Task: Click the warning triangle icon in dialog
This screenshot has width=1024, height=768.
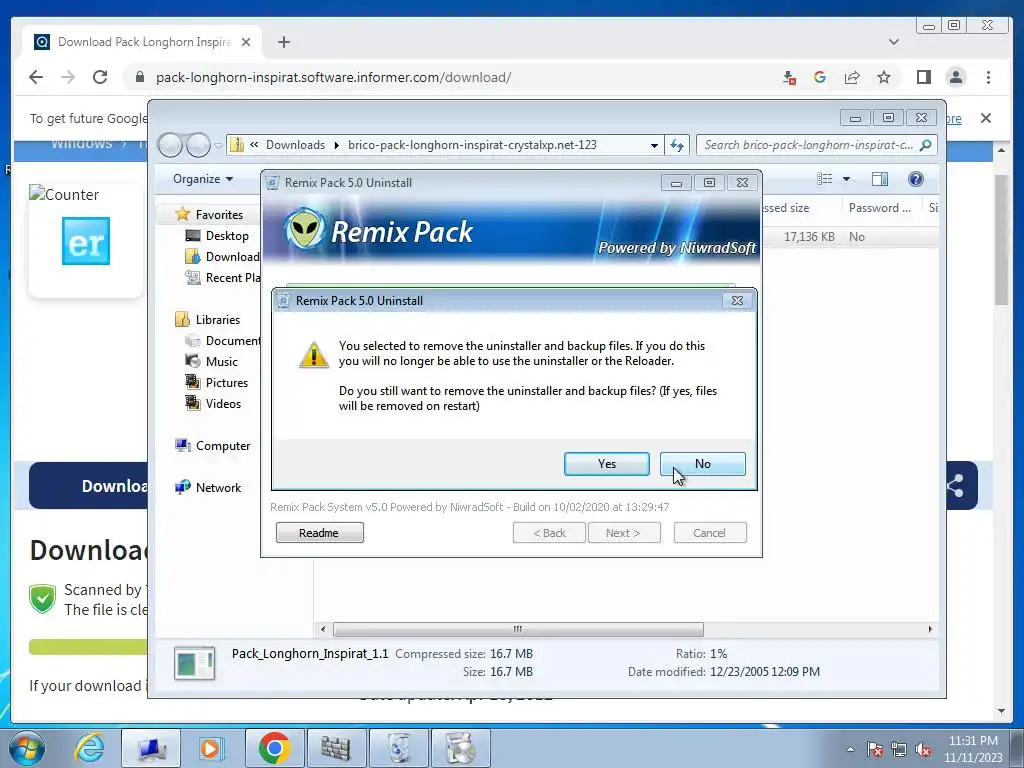Action: pyautogui.click(x=313, y=355)
